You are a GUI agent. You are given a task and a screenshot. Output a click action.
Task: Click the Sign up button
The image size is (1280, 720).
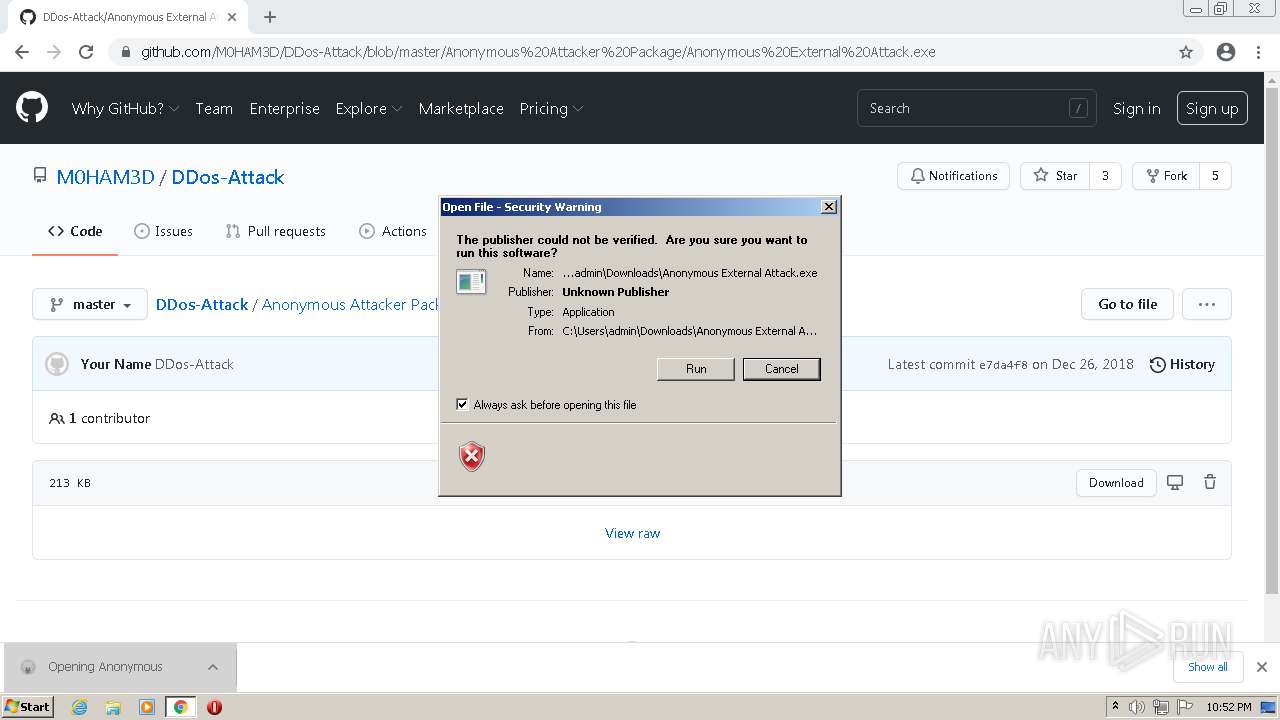pyautogui.click(x=1212, y=108)
